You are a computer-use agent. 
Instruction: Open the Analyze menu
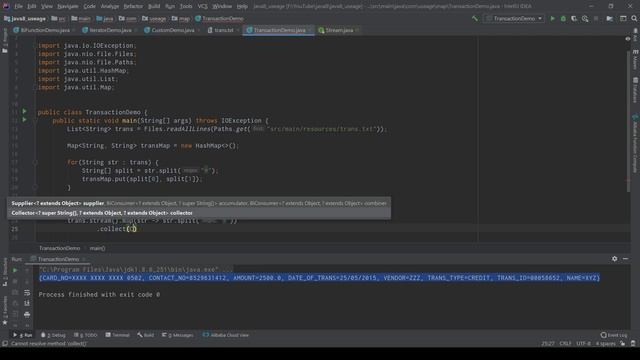coord(110,6)
